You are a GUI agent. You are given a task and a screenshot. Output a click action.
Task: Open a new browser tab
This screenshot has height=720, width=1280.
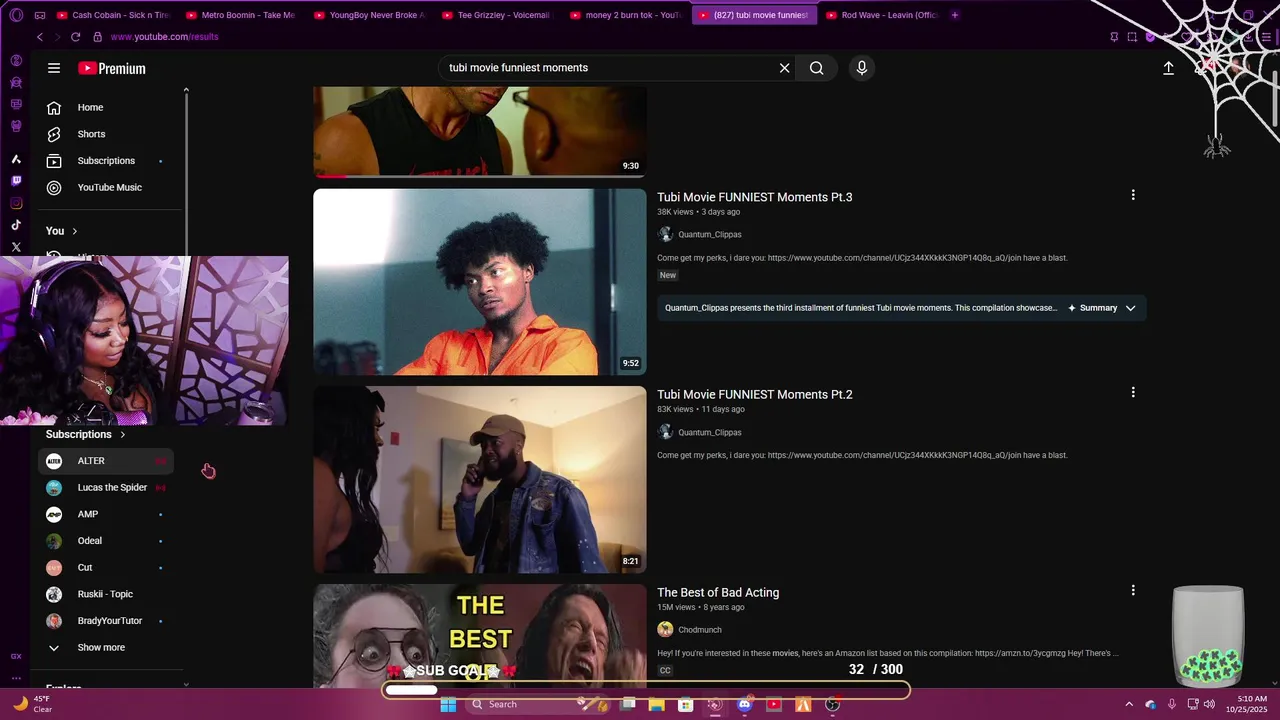[955, 15]
